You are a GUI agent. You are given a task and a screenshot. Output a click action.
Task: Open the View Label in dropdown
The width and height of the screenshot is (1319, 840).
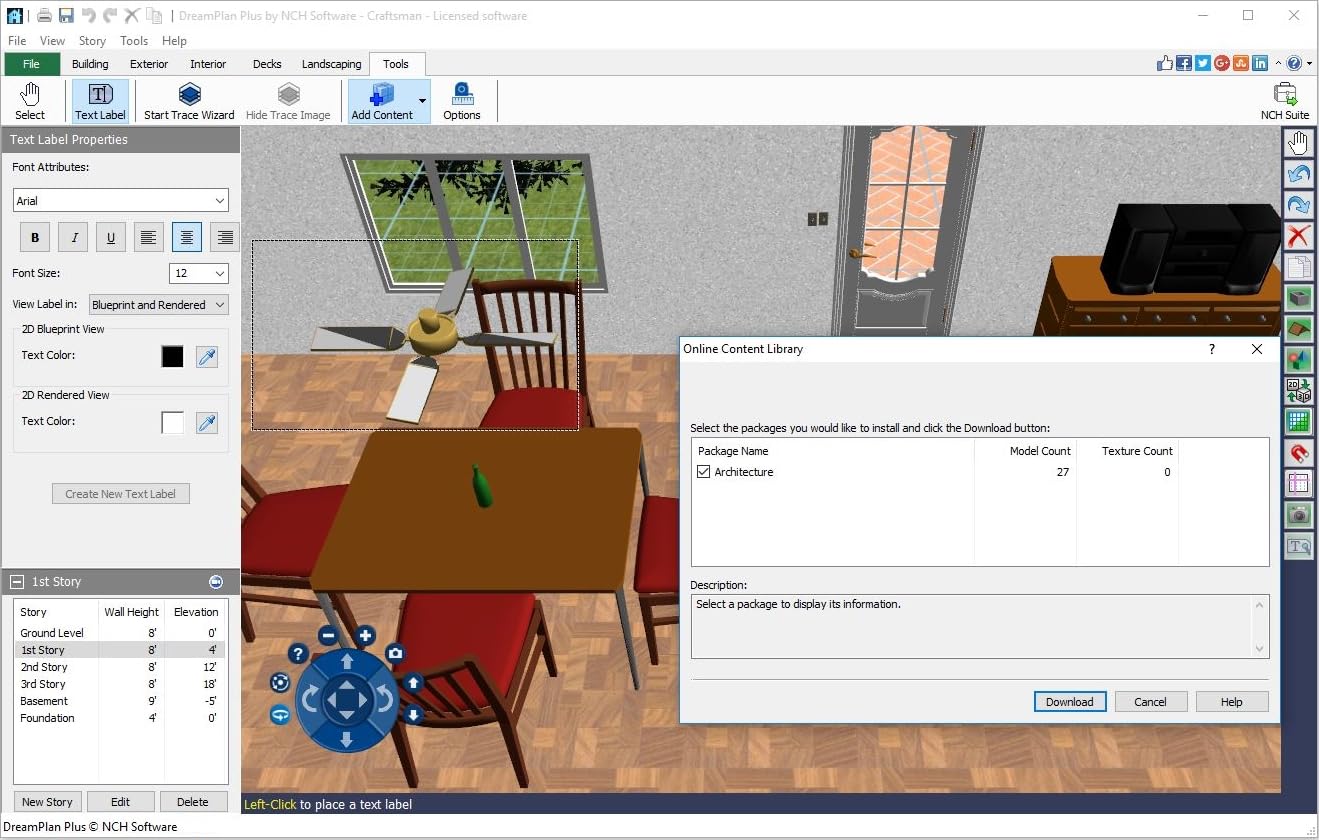tap(159, 305)
